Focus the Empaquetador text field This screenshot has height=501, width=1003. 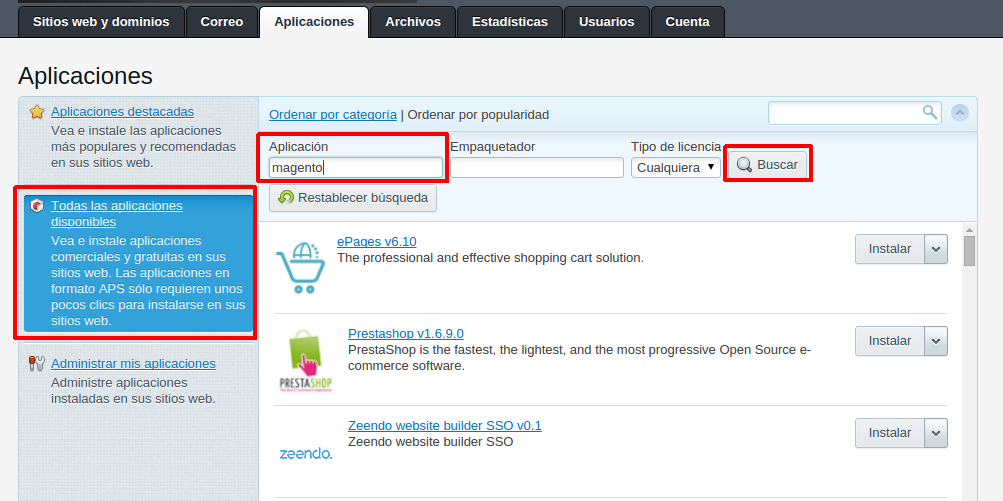click(537, 167)
